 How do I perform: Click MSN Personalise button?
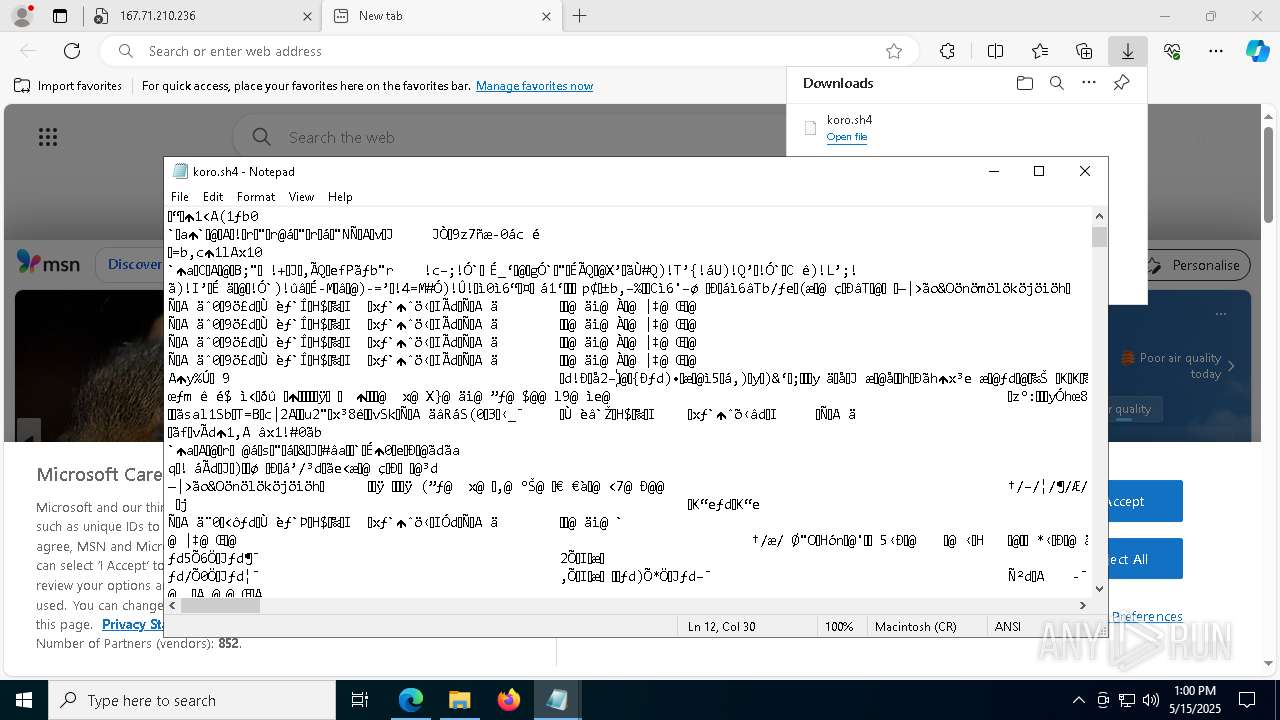(x=1193, y=265)
